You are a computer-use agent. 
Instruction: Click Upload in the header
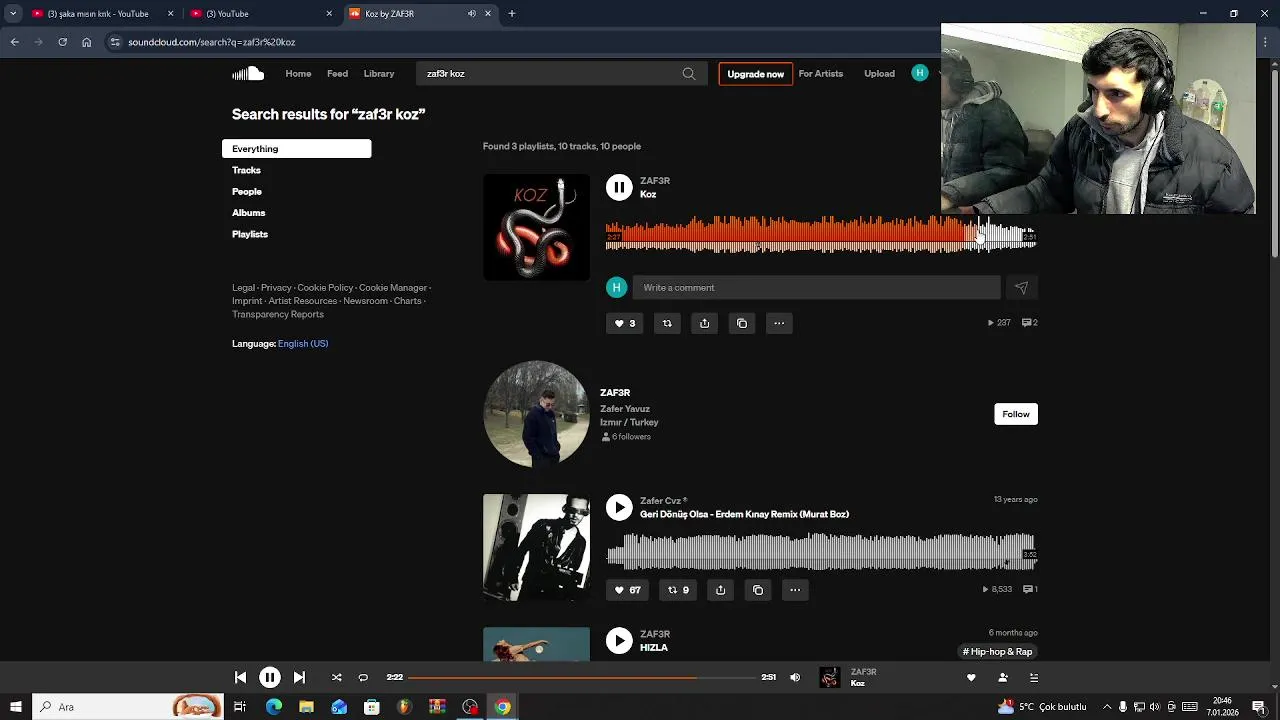(879, 74)
